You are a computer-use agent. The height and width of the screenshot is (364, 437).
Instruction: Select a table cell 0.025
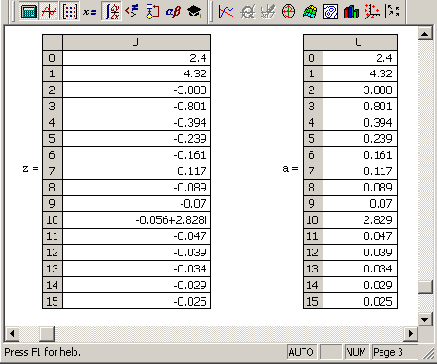(x=360, y=301)
